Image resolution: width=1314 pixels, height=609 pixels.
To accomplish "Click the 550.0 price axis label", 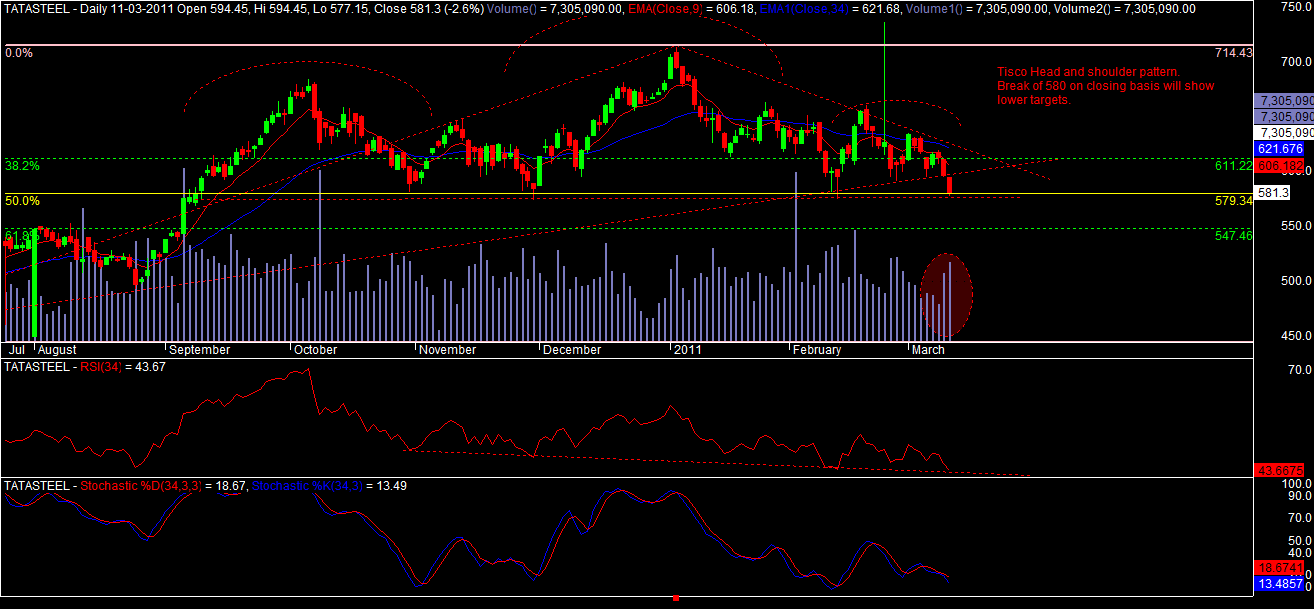I will coord(1295,226).
